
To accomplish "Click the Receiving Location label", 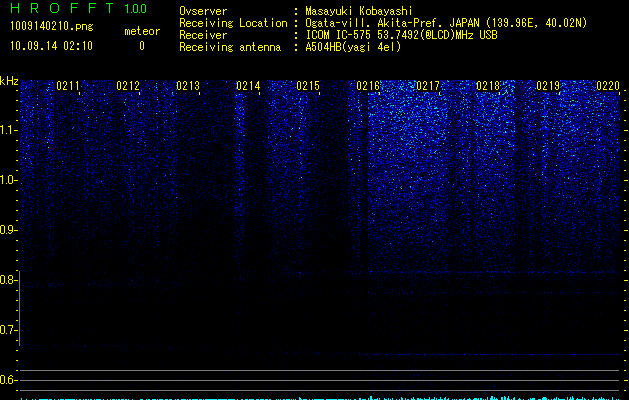I will 233,23.
